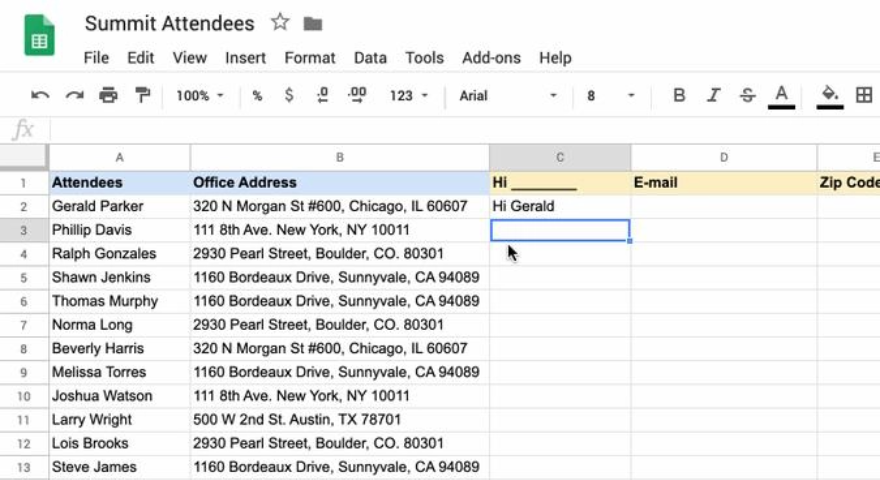
Task: Toggle strikethrough formatting
Action: 747,96
